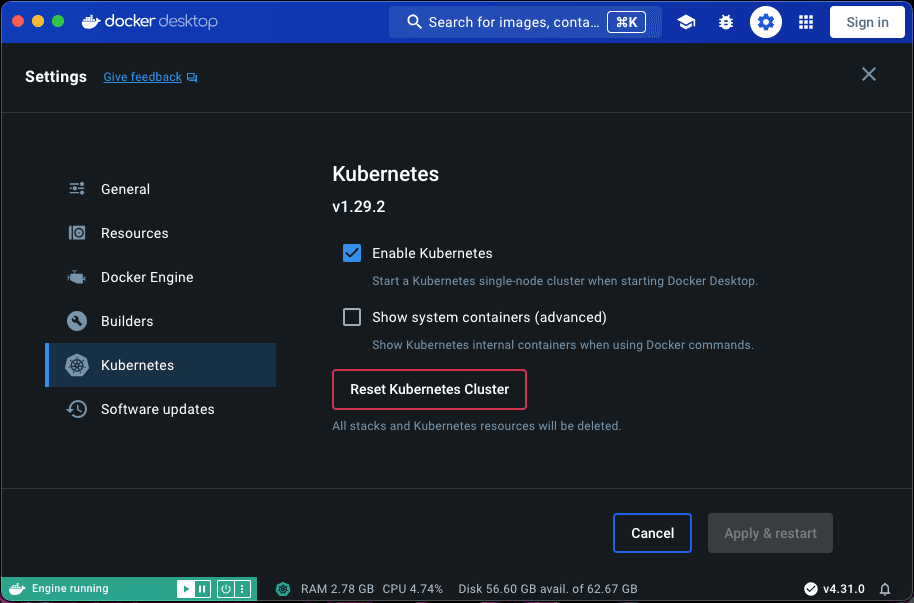This screenshot has height=603, width=914.
Task: Click the engine play button
Action: (185, 589)
